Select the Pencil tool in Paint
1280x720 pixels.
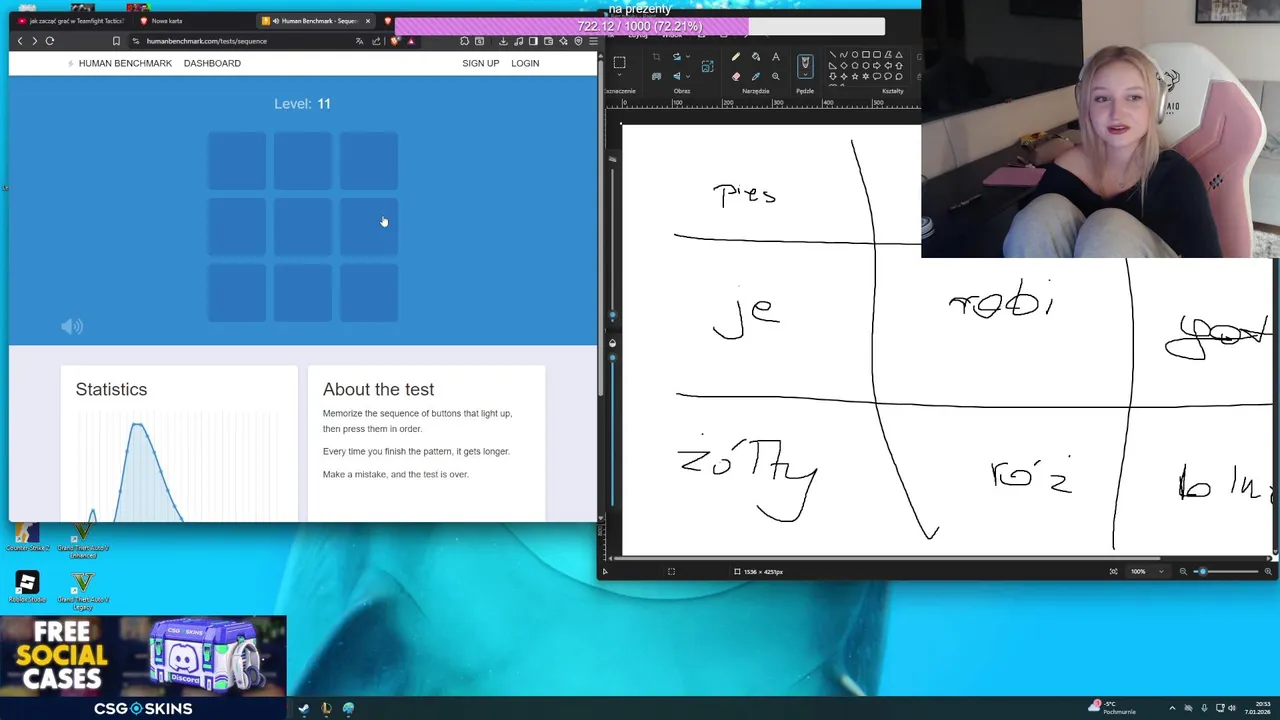(736, 57)
